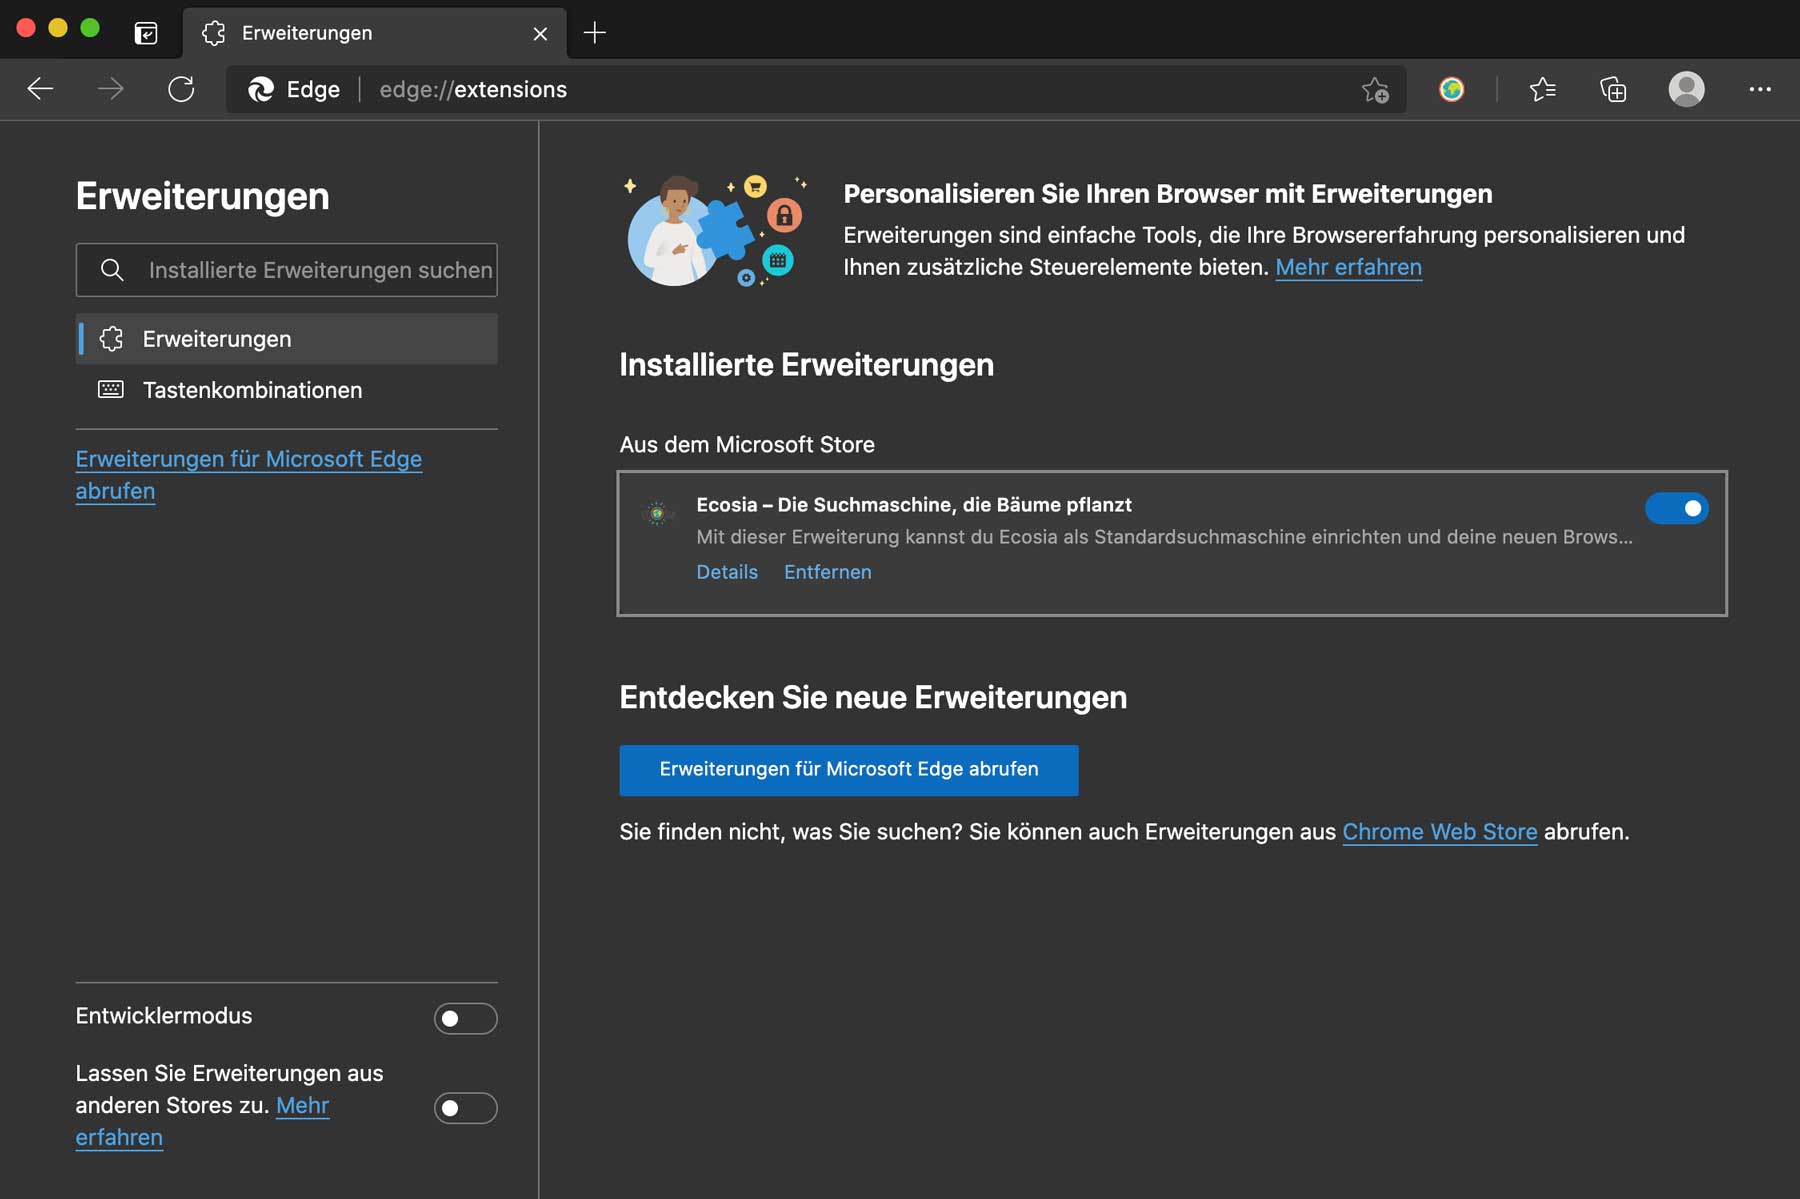This screenshot has width=1800, height=1199.
Task: Open the Ecosia extension toolbar icon
Action: point(1452,90)
